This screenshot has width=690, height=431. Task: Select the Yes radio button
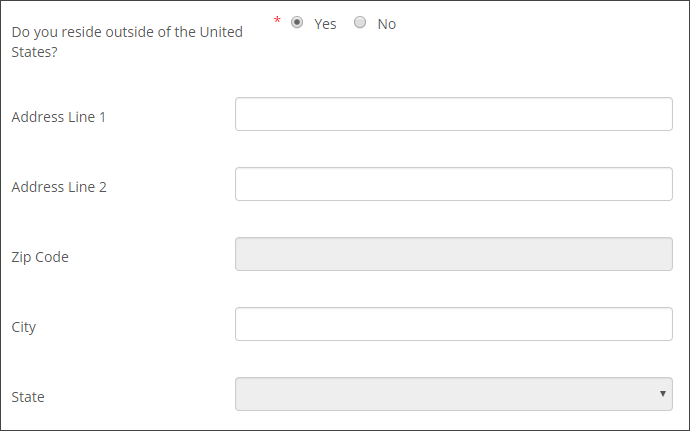(297, 23)
